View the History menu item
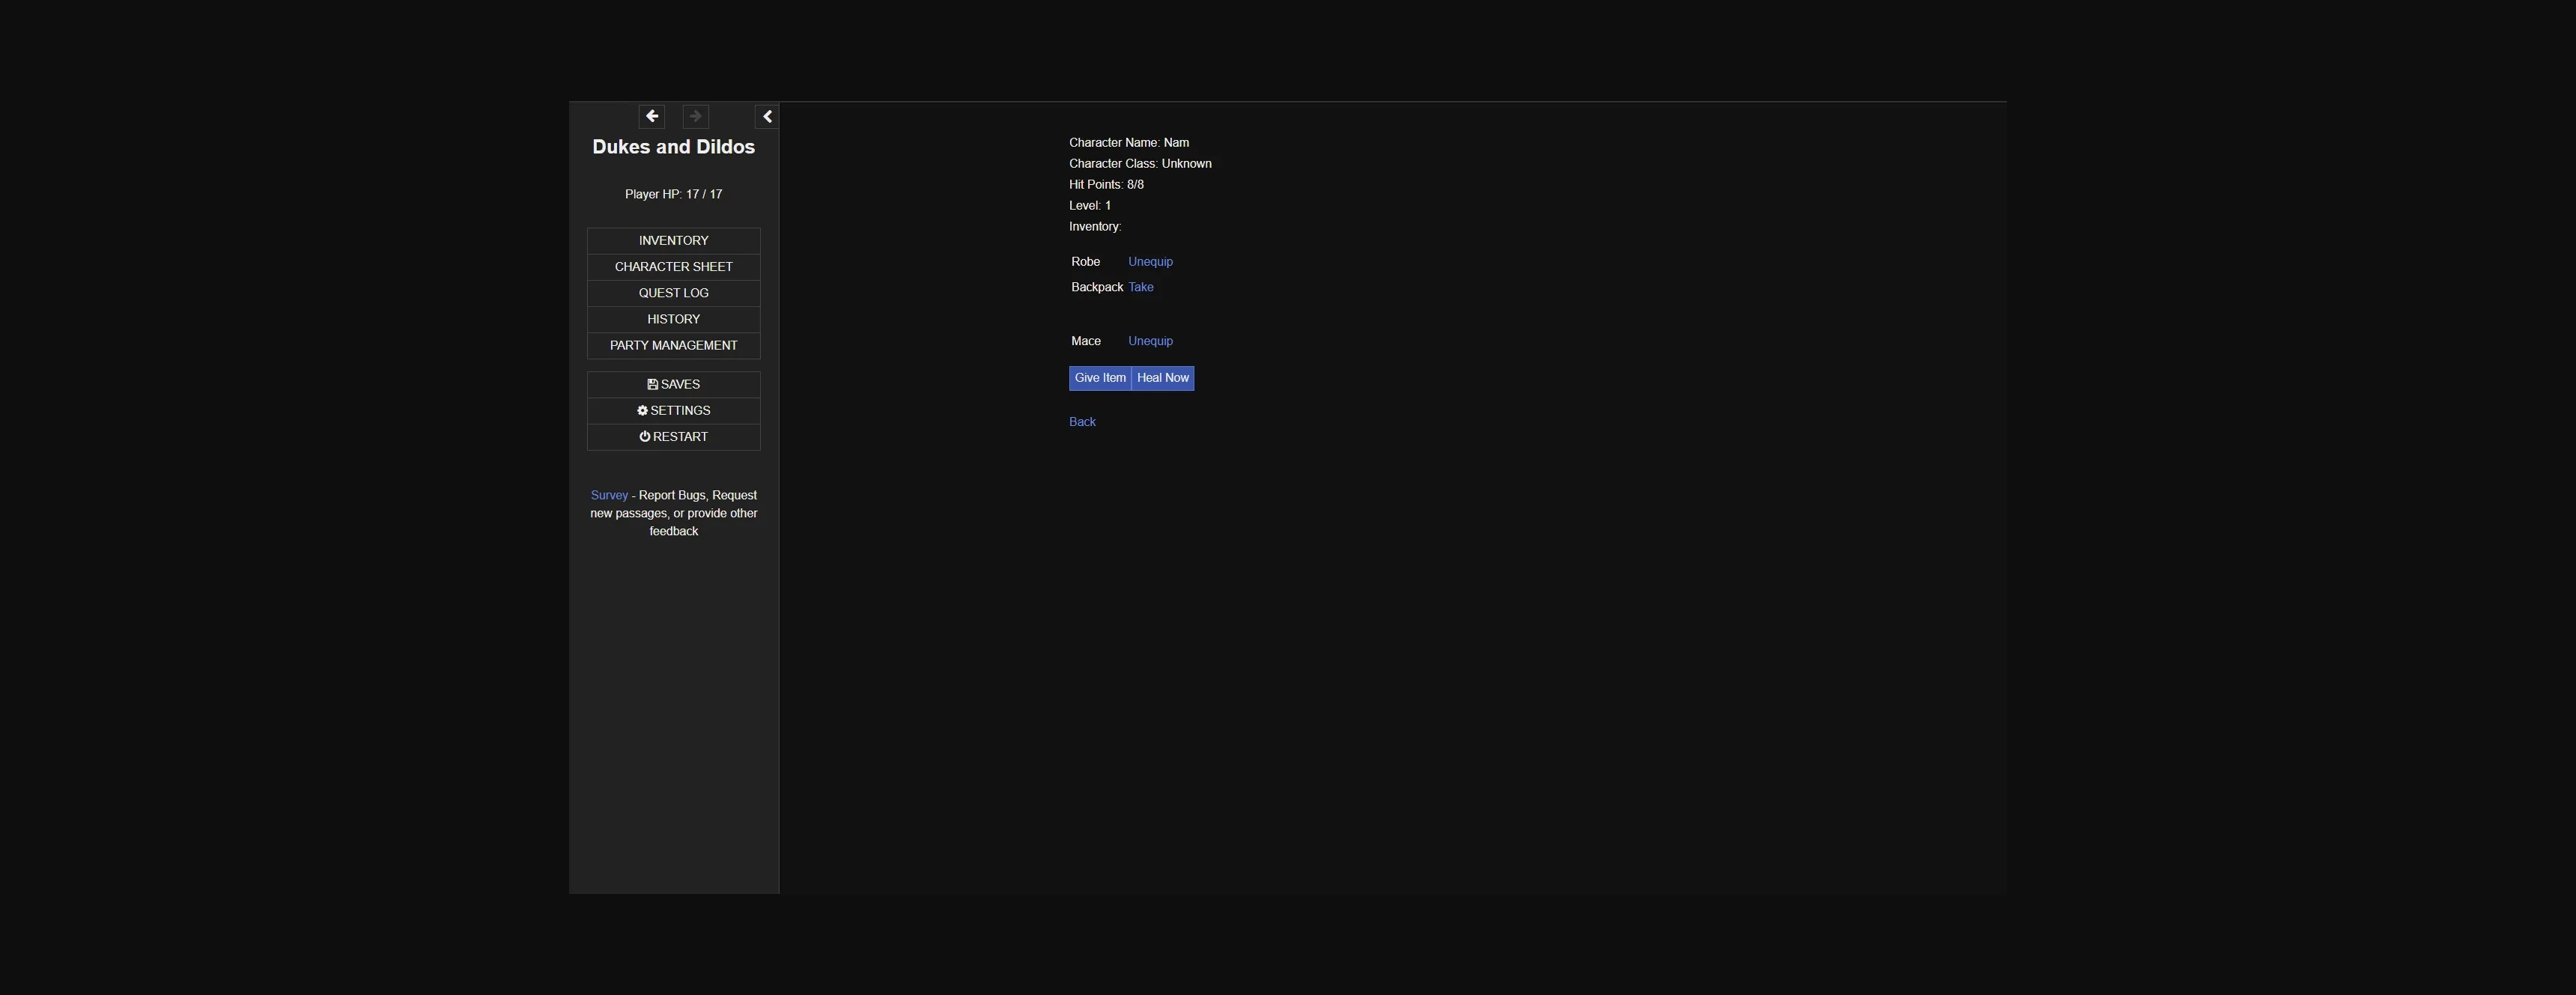The width and height of the screenshot is (2576, 995). [673, 319]
